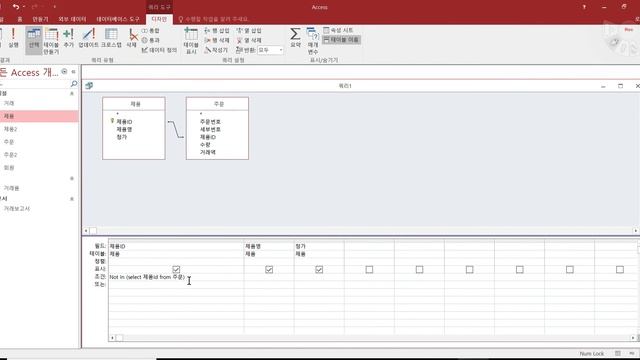The height and width of the screenshot is (360, 640).
Task: Select 수량 field in 주문 table box
Action: (x=205, y=145)
